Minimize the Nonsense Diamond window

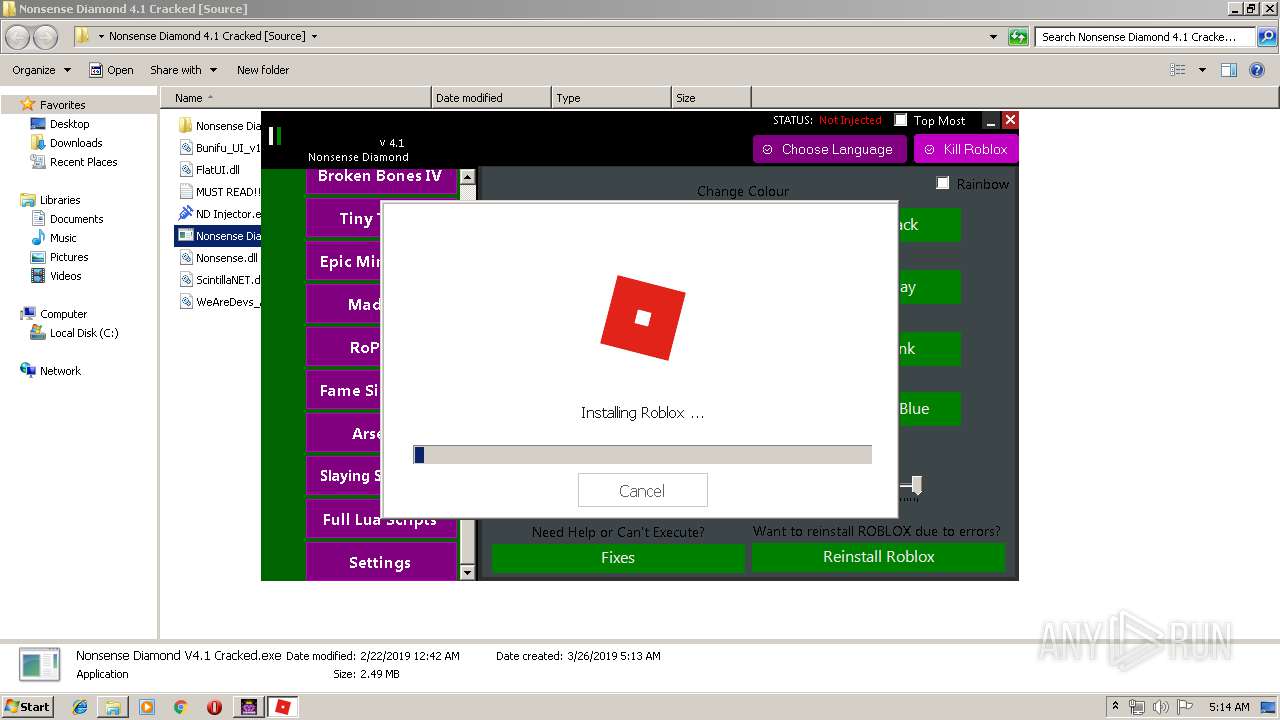[x=991, y=120]
